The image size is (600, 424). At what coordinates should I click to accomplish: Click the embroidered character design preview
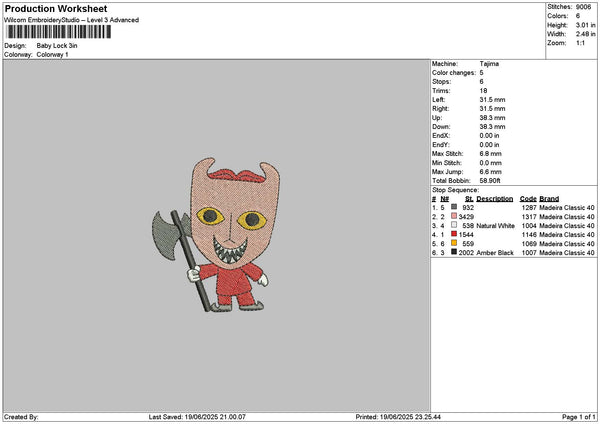click(216, 235)
